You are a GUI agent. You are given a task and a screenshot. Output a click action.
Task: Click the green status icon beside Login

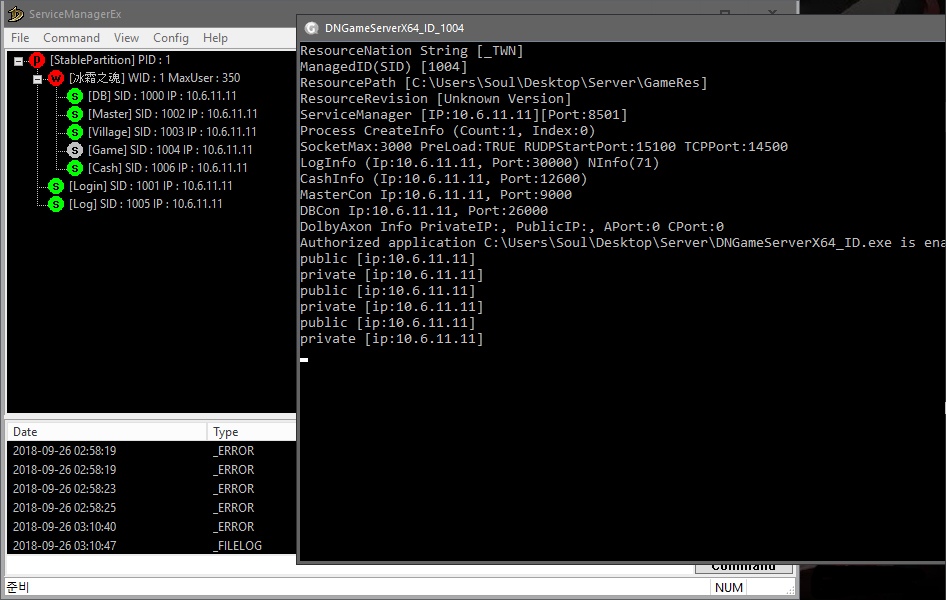[56, 186]
